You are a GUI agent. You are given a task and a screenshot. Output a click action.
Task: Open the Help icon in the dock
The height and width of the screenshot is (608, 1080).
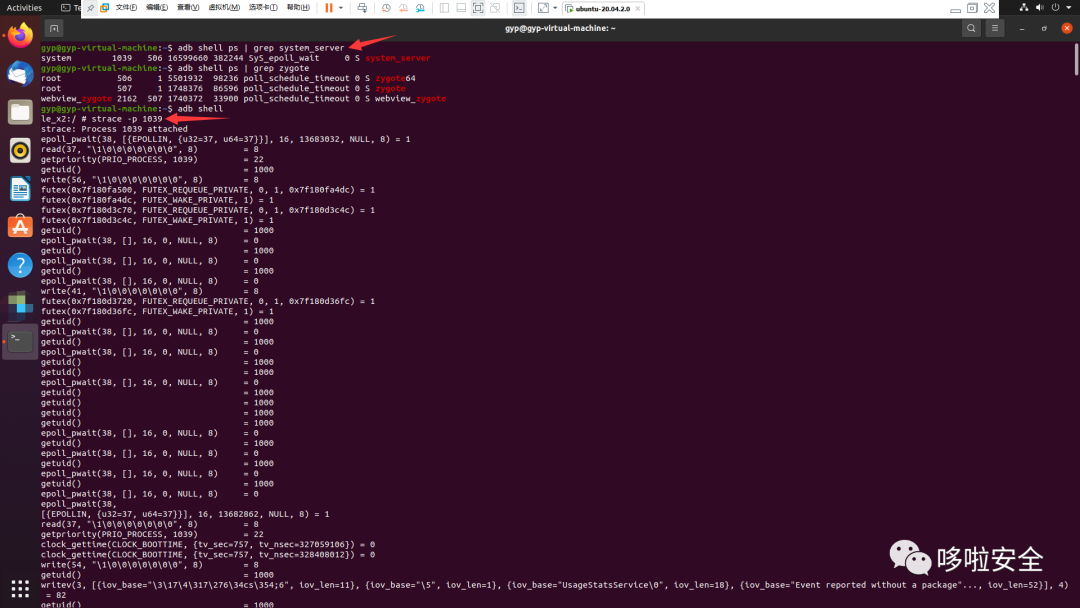coord(20,265)
